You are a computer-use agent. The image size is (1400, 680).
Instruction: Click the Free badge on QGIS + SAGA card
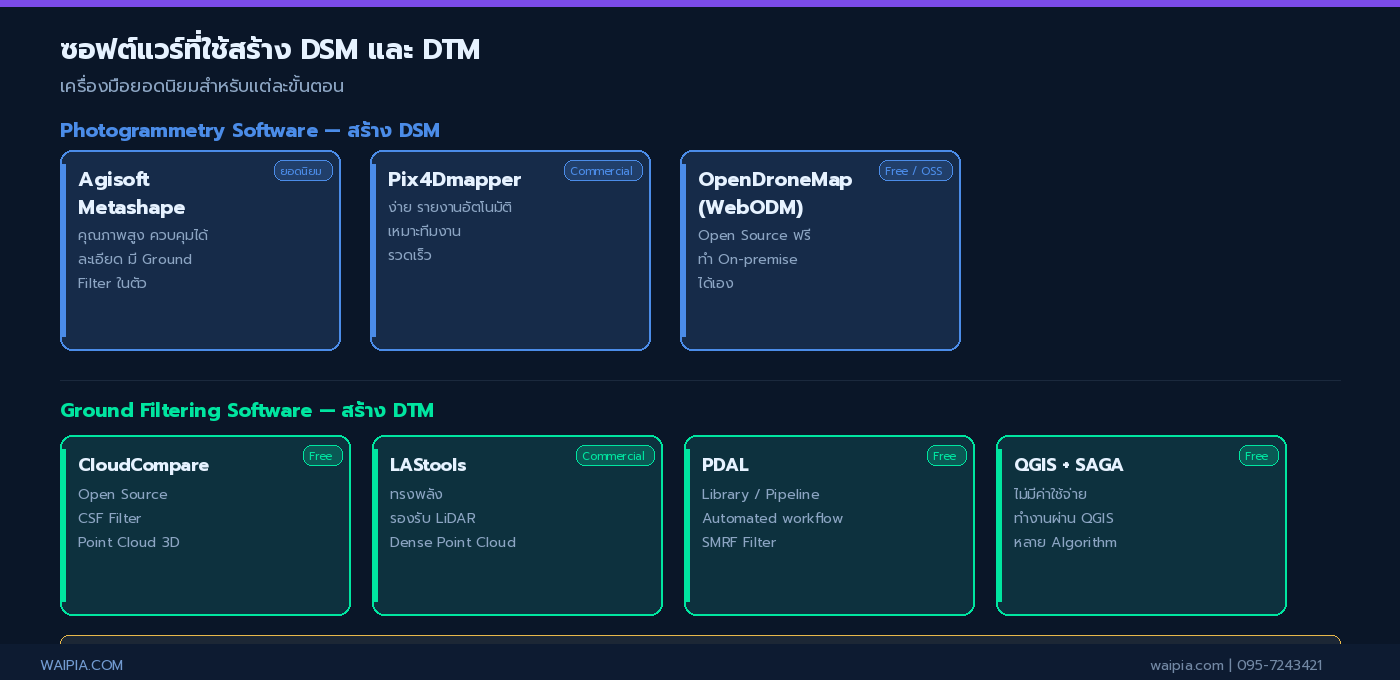pos(1258,456)
